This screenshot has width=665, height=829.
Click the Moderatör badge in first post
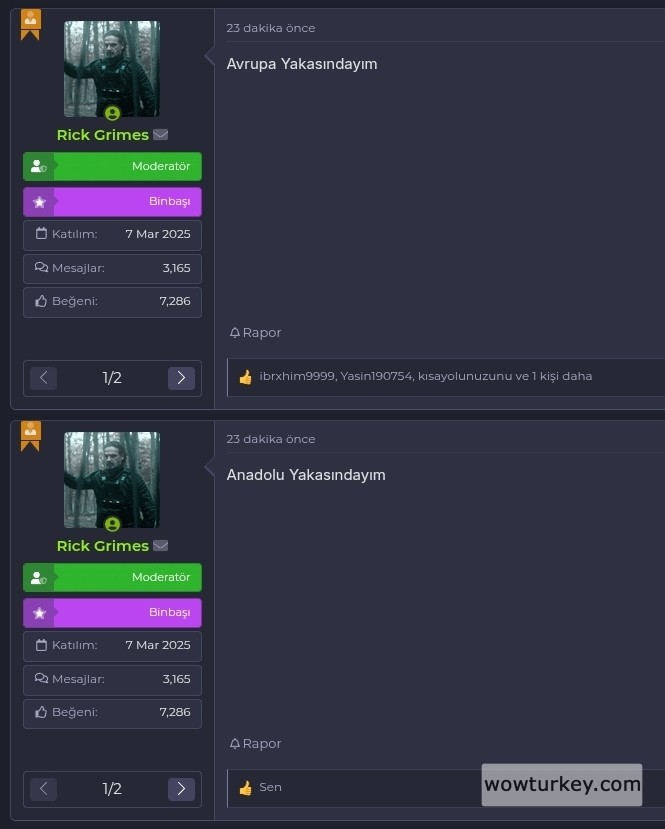[x=112, y=167]
